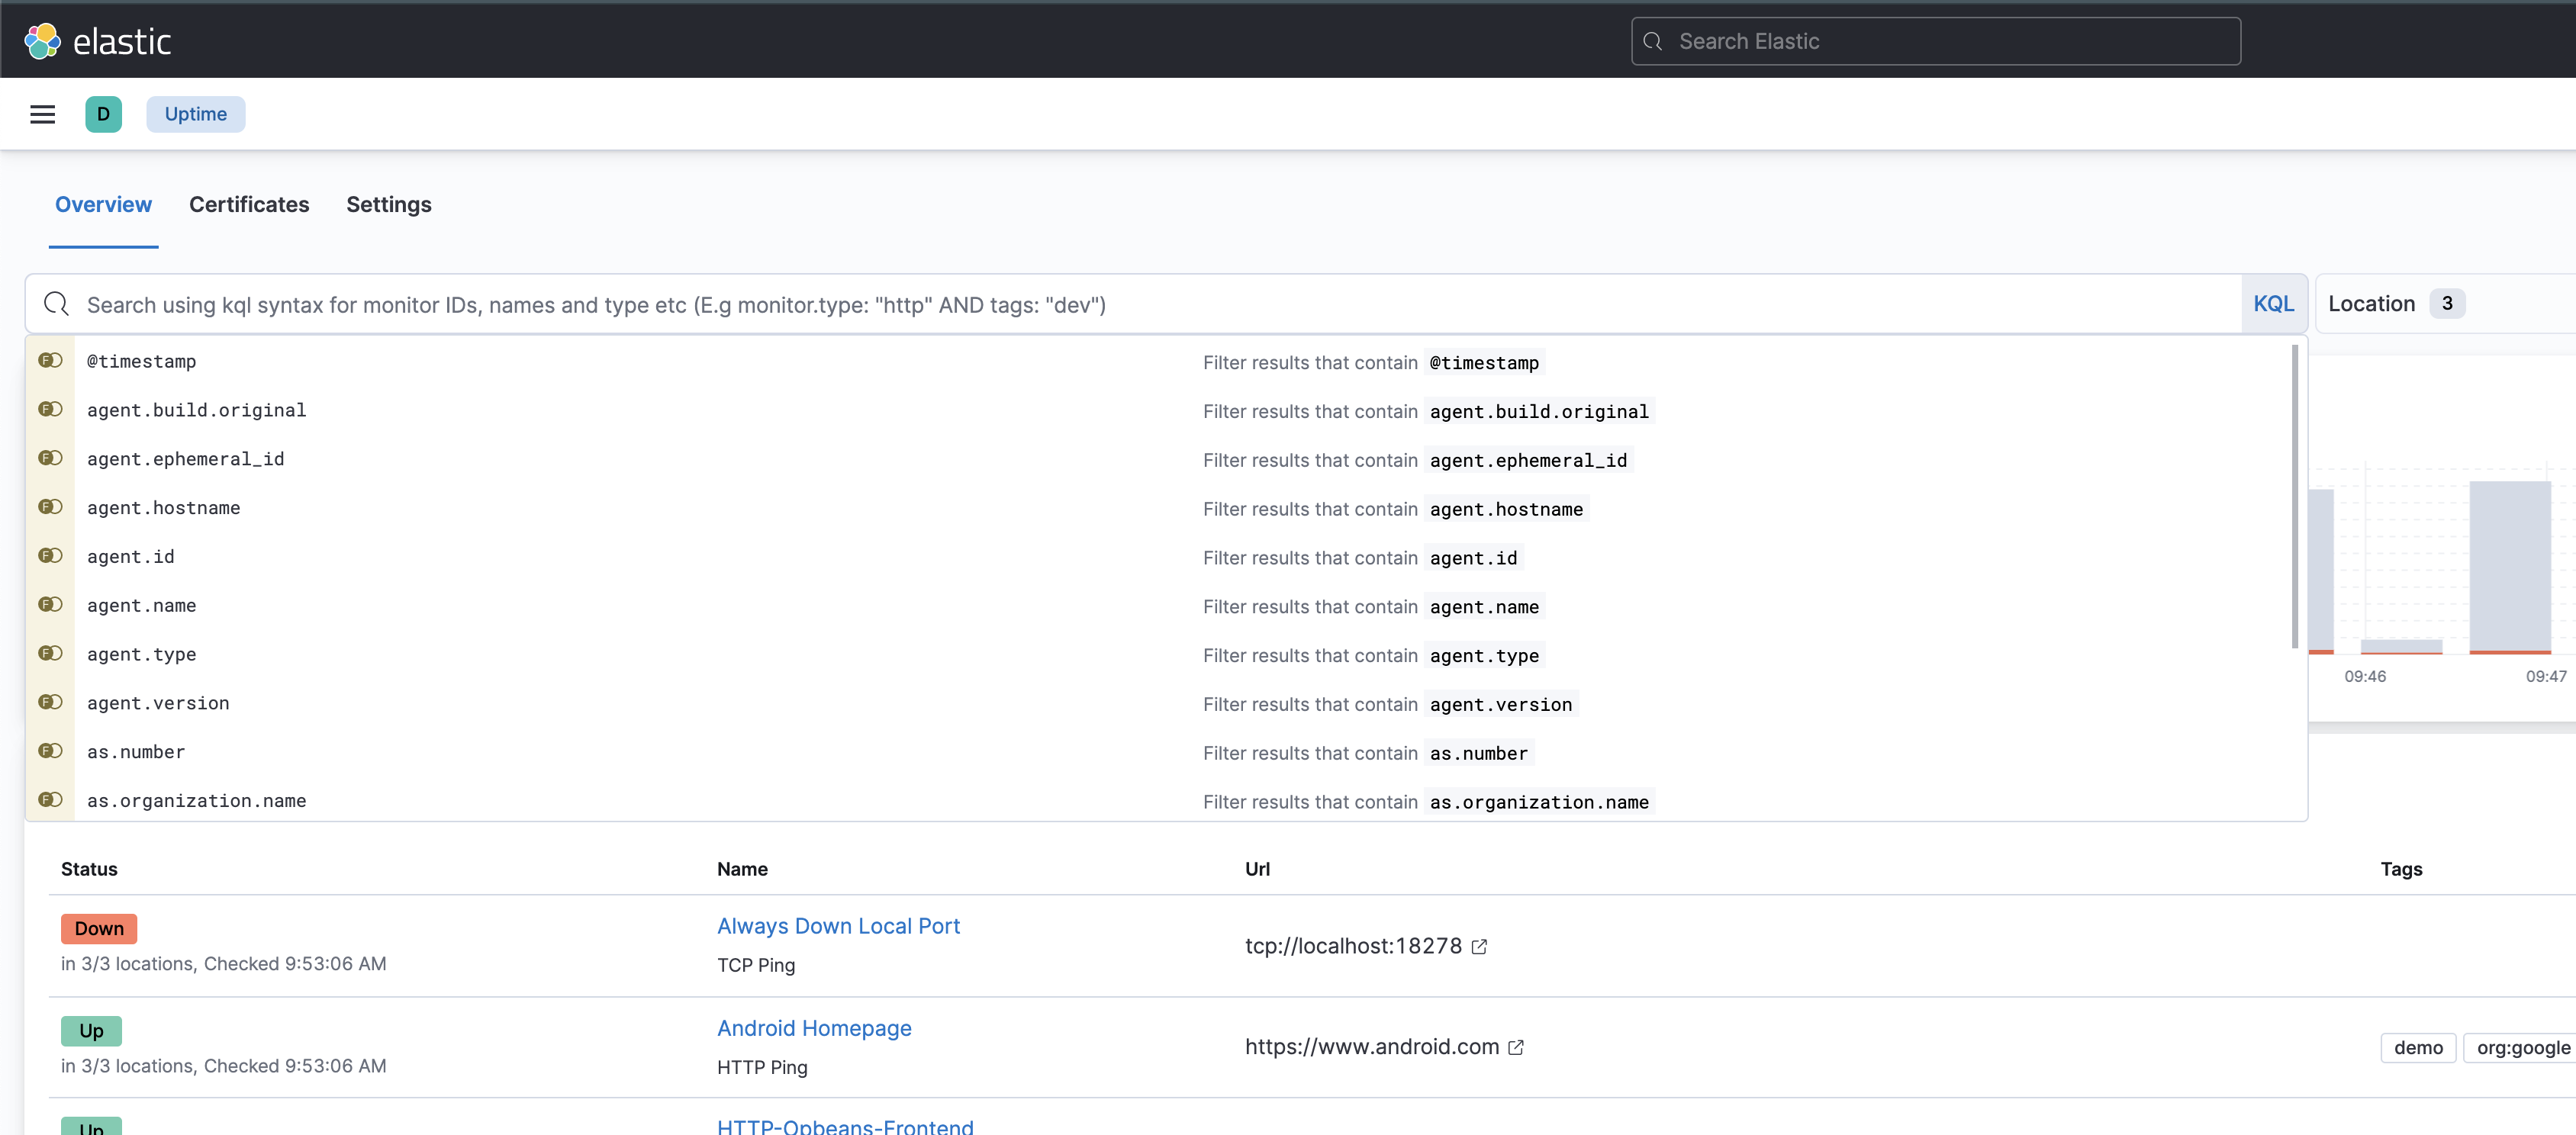Screen dimensions: 2576x1135
Task: Click the field icon beside @timestamp suggestion
Action: coord(50,360)
